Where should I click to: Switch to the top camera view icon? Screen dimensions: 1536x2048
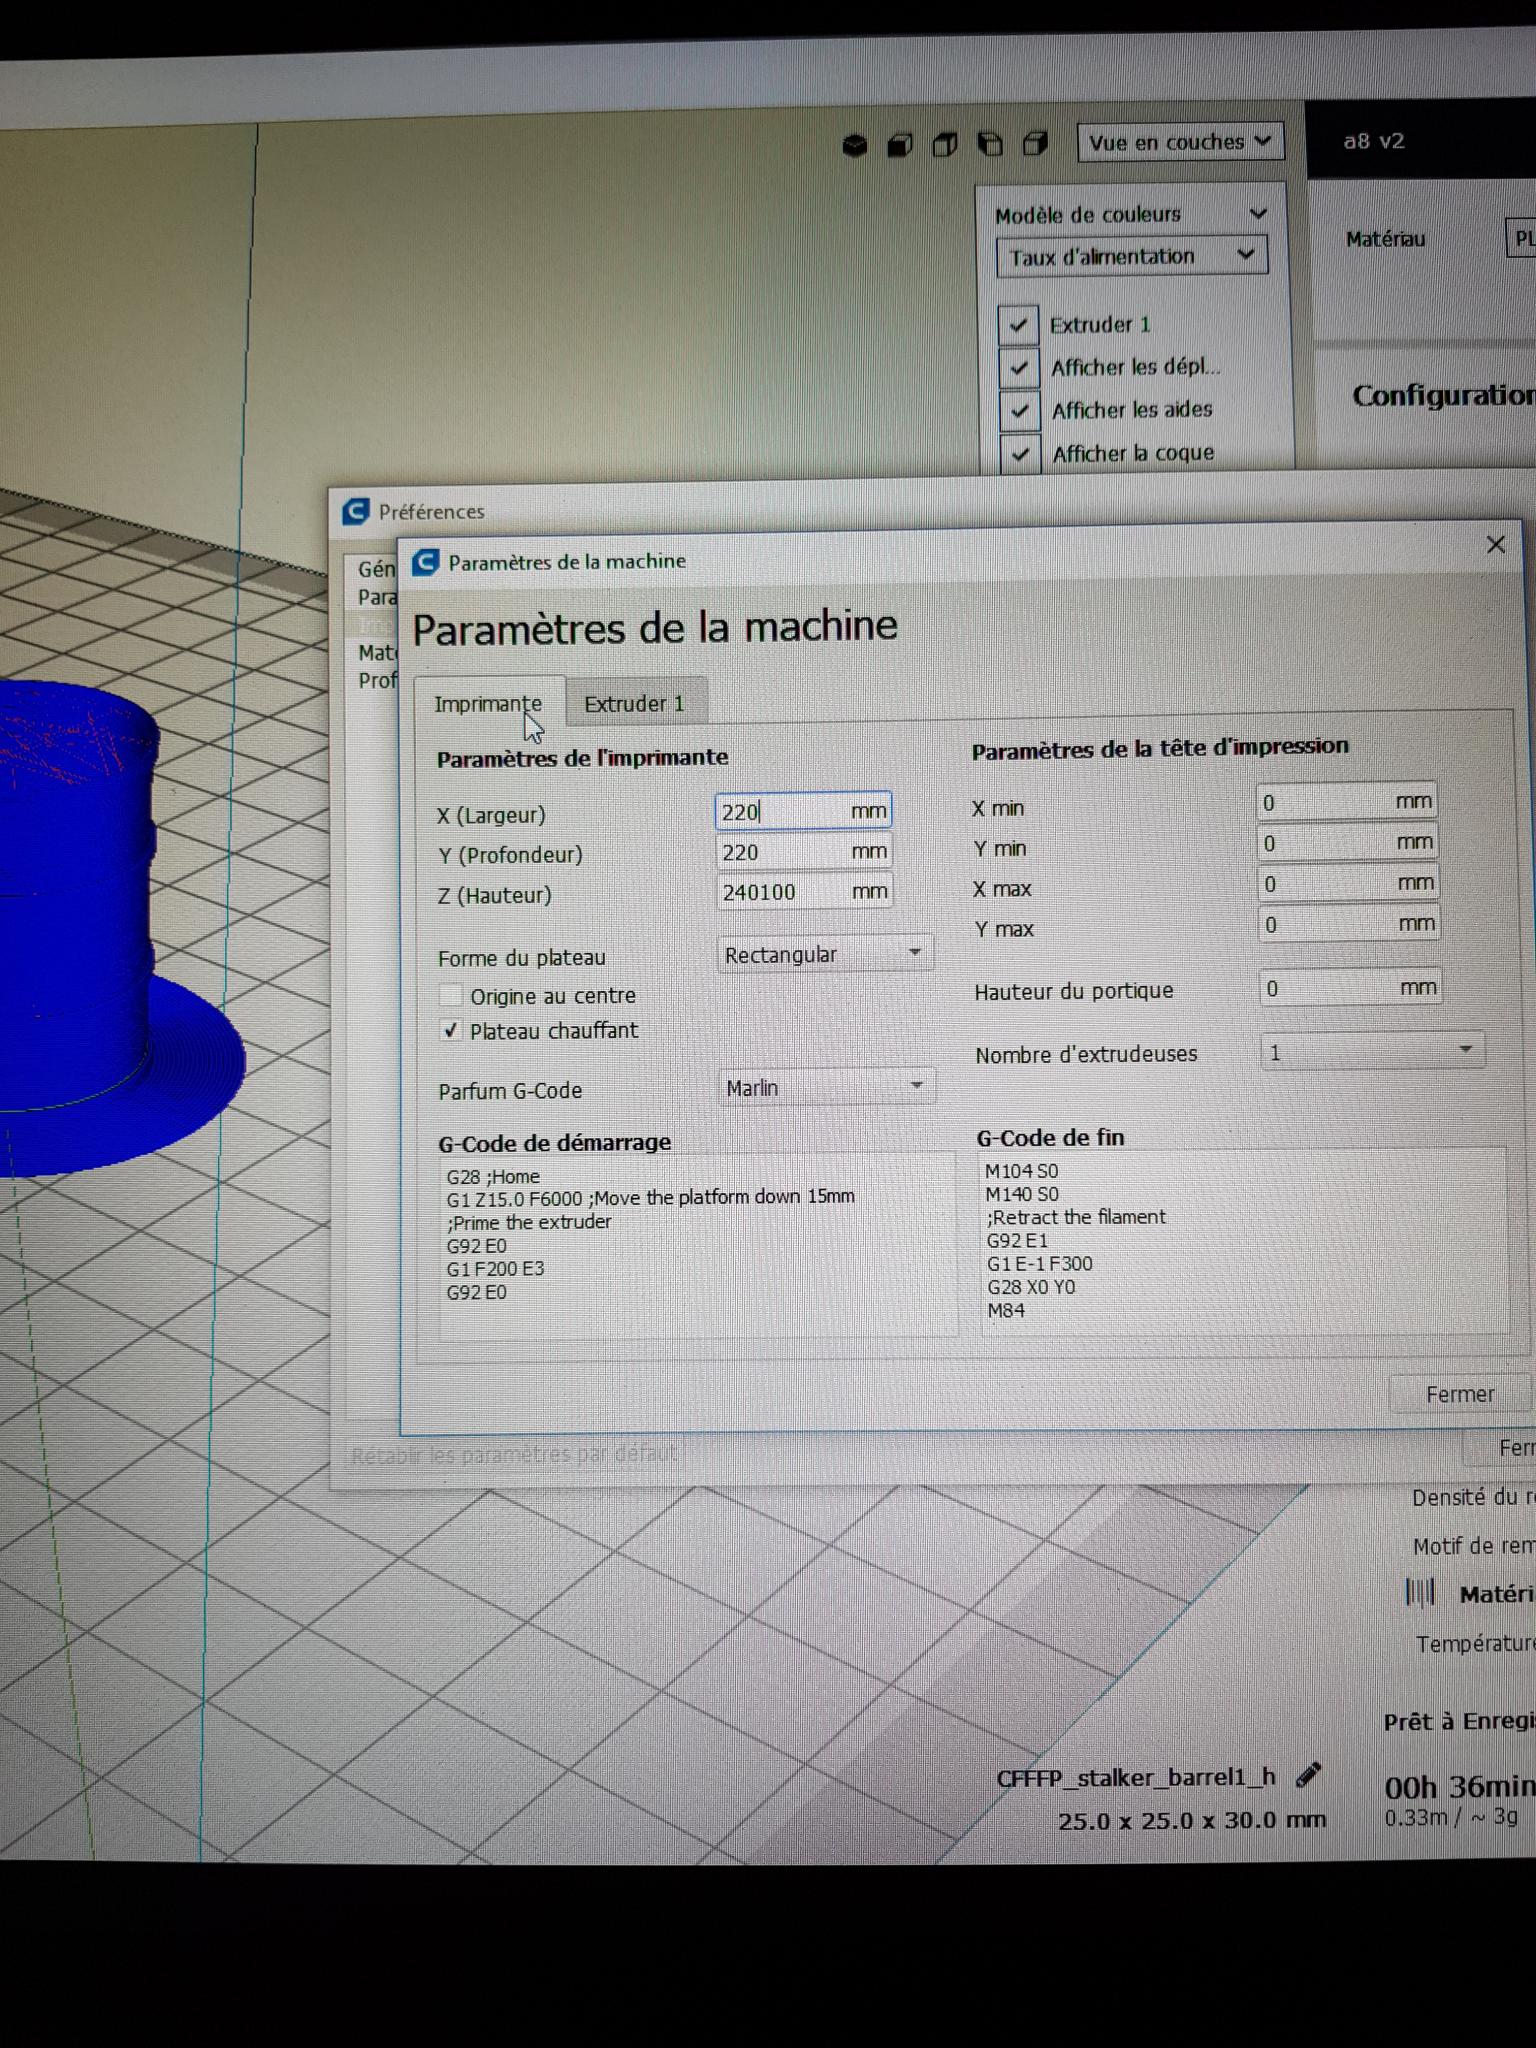(945, 146)
